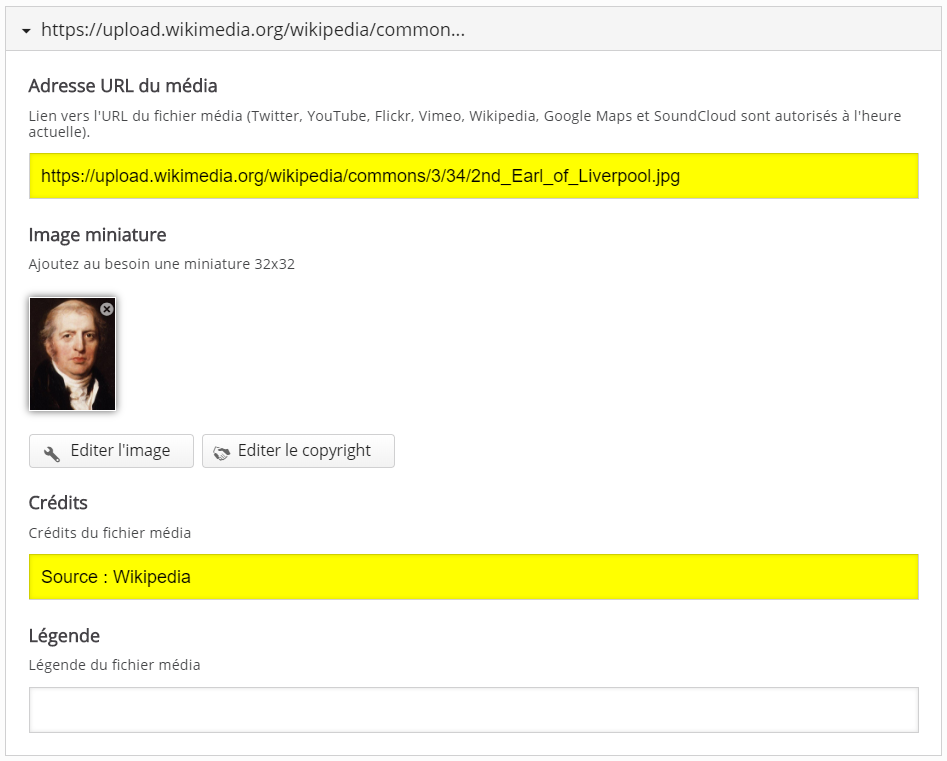Collapse the upload.wikimedia.org media section arrow

click(x=27, y=31)
